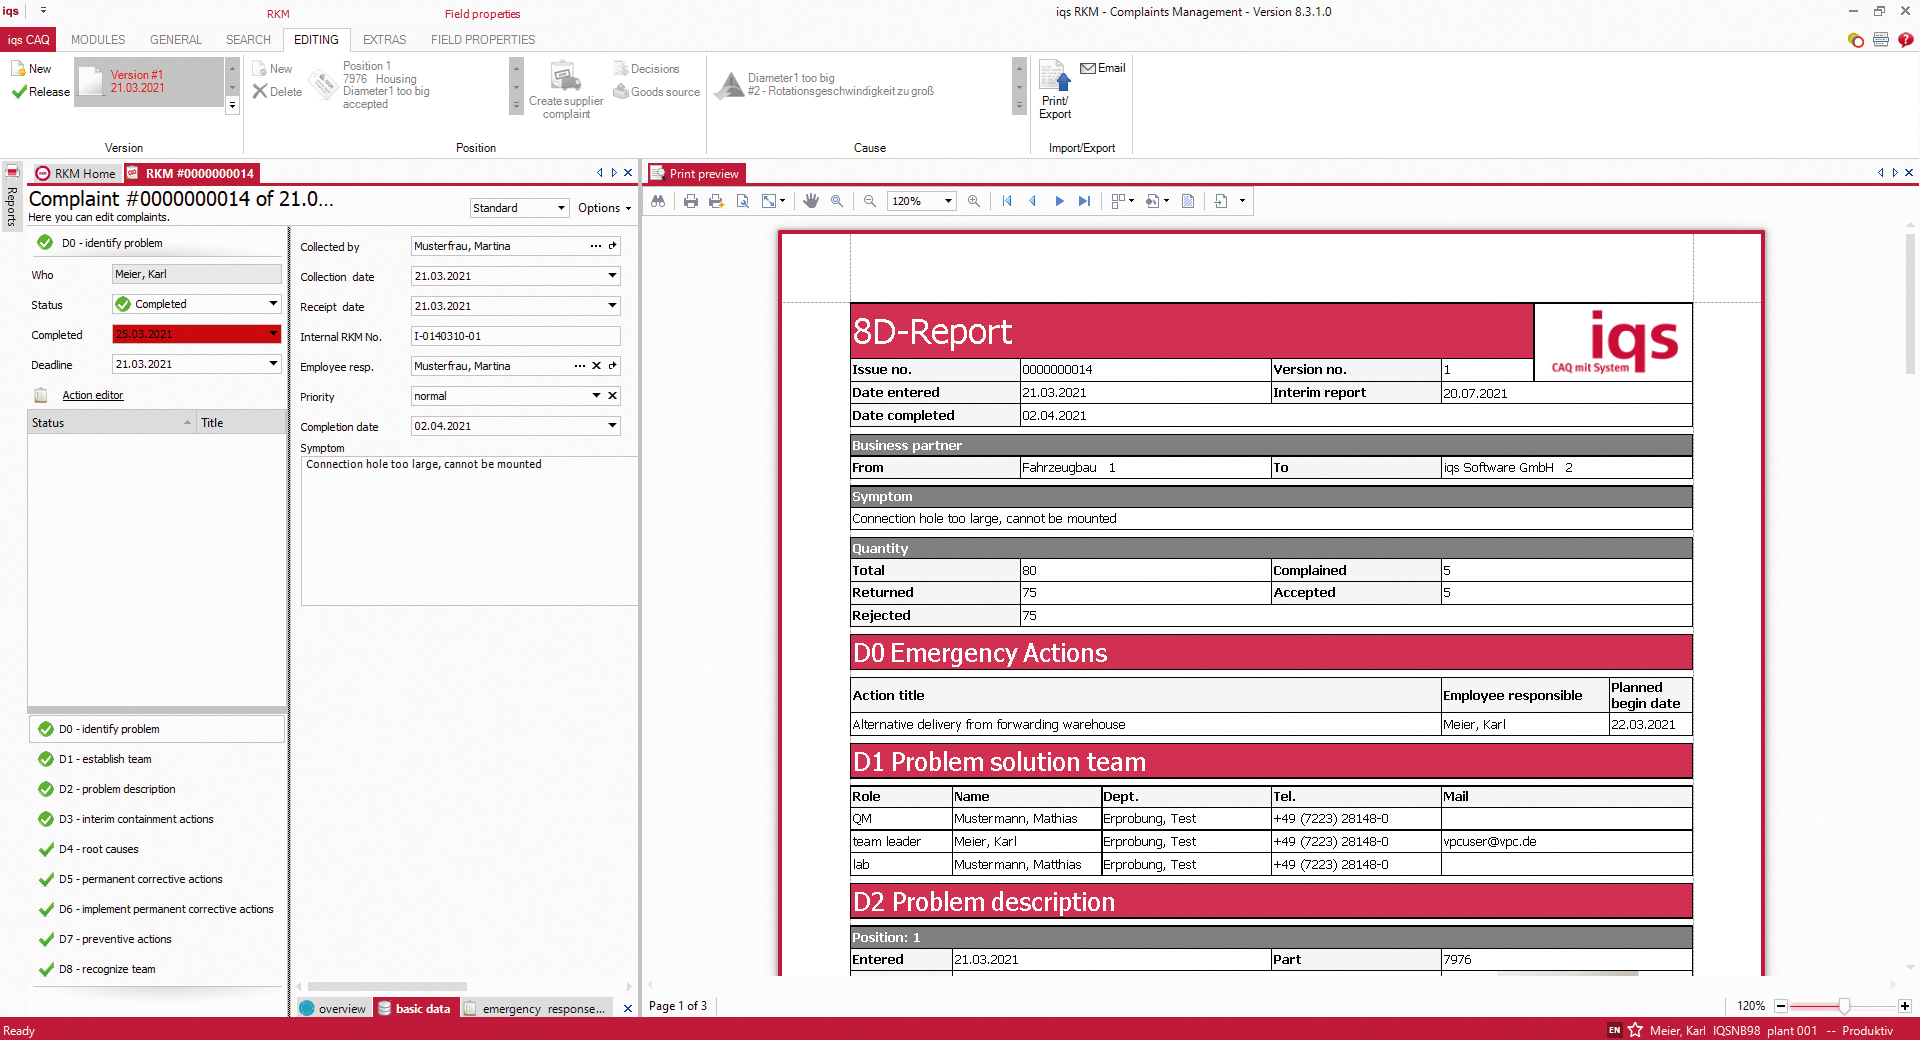Select D4 - root causes step
1920x1040 pixels.
(x=98, y=849)
